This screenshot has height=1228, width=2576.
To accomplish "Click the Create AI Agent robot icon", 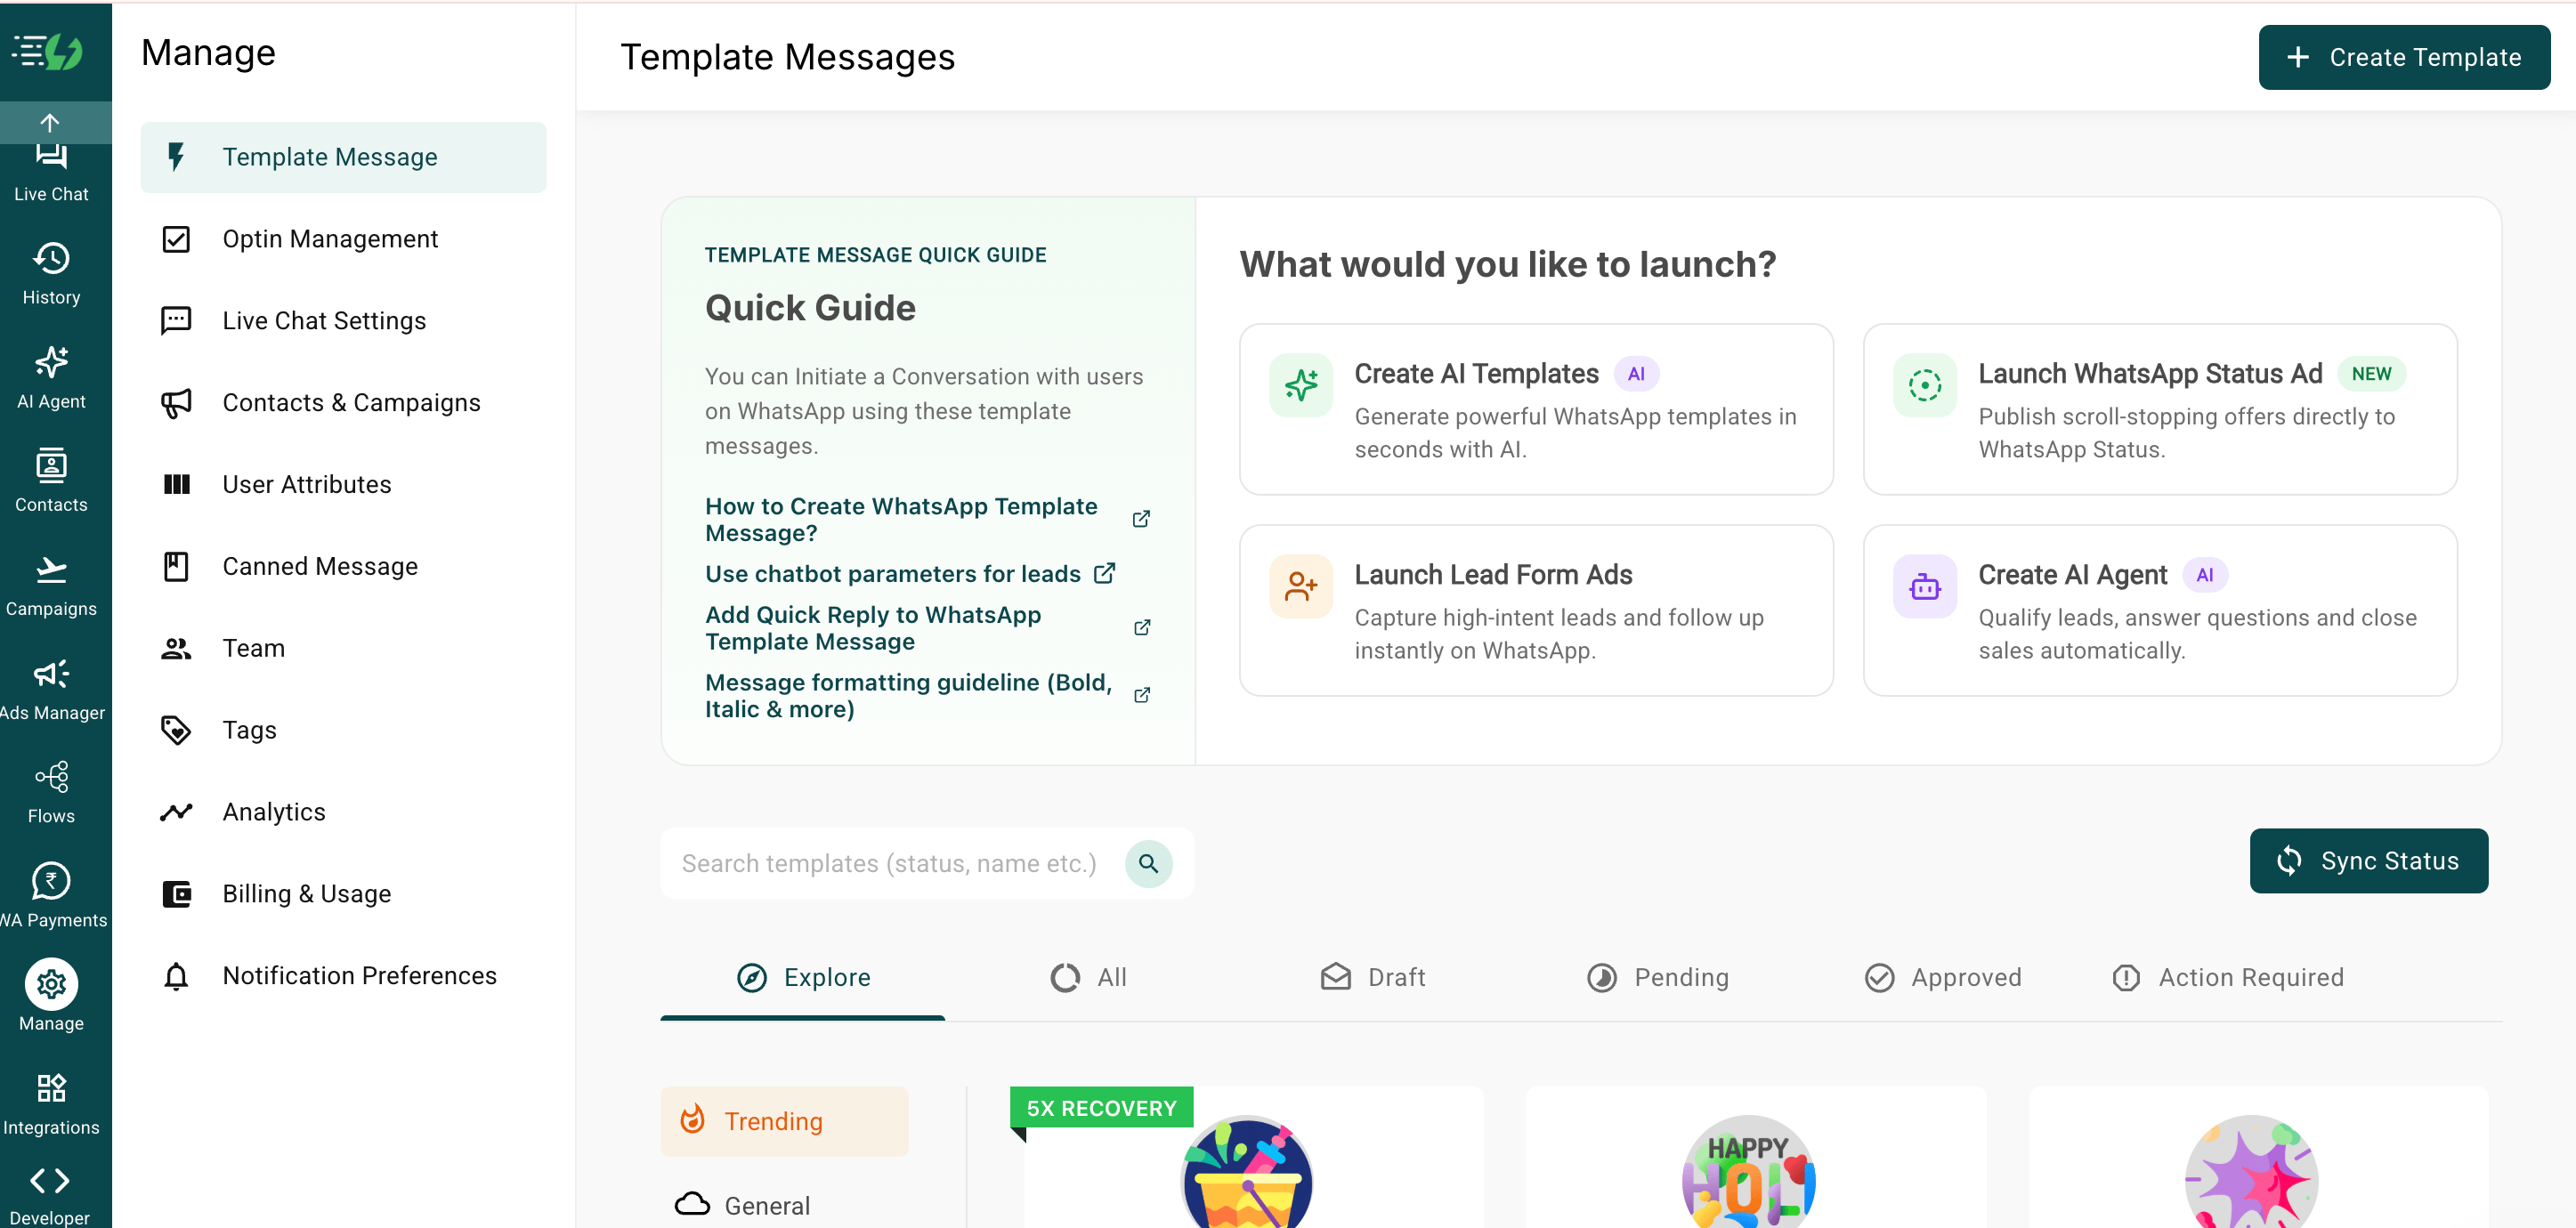I will (1924, 586).
